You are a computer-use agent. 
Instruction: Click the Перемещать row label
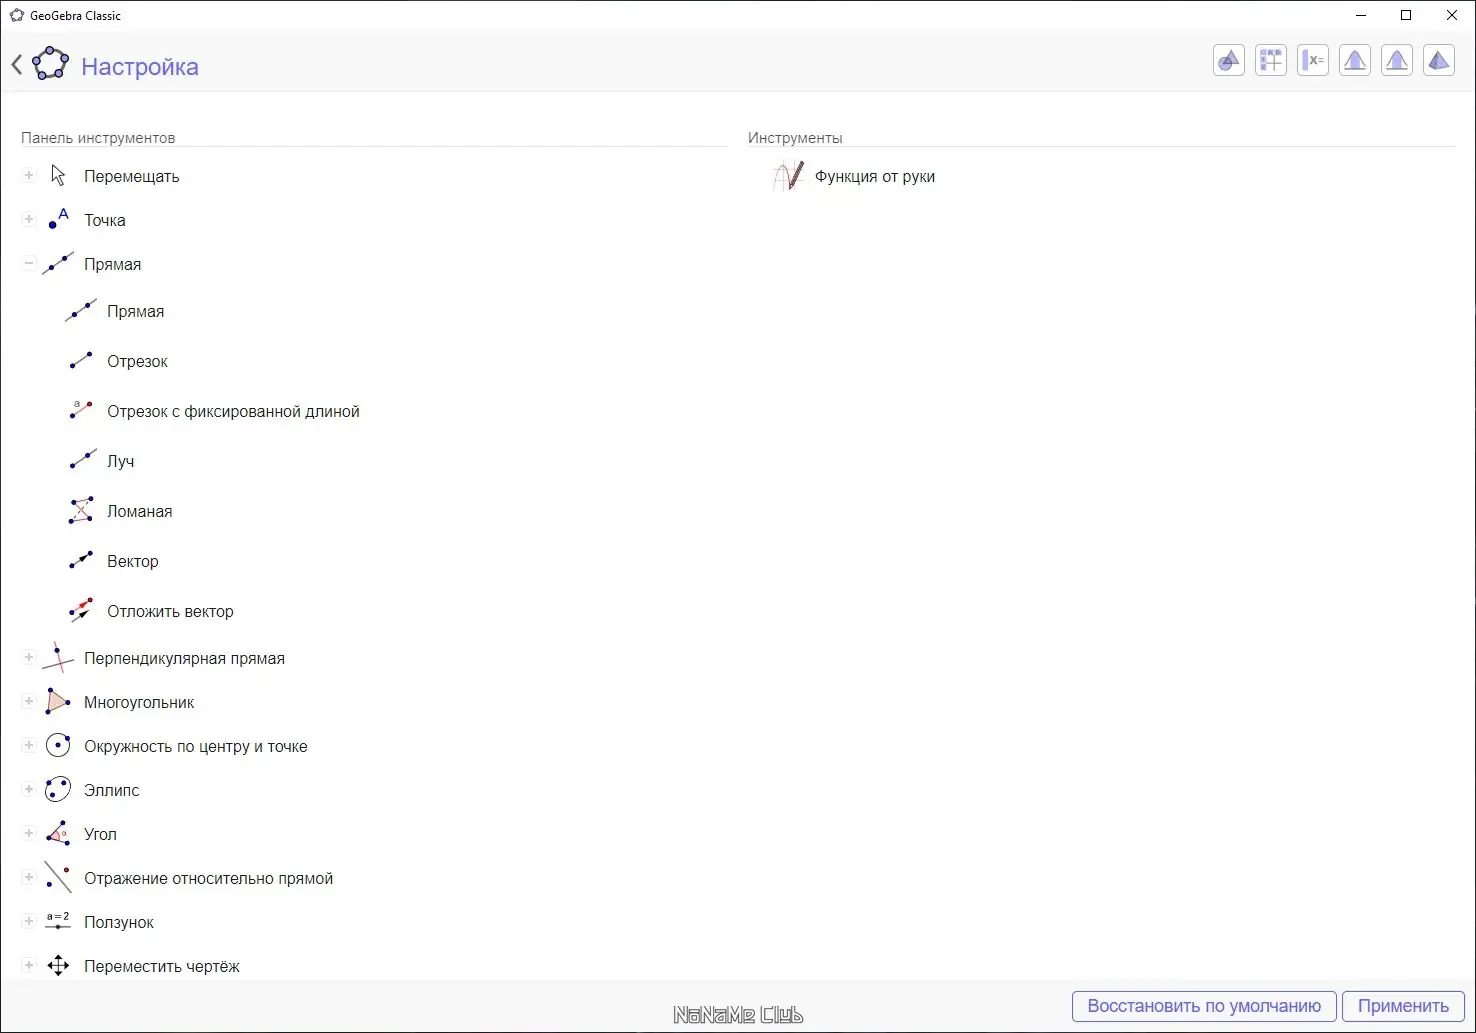click(x=131, y=177)
